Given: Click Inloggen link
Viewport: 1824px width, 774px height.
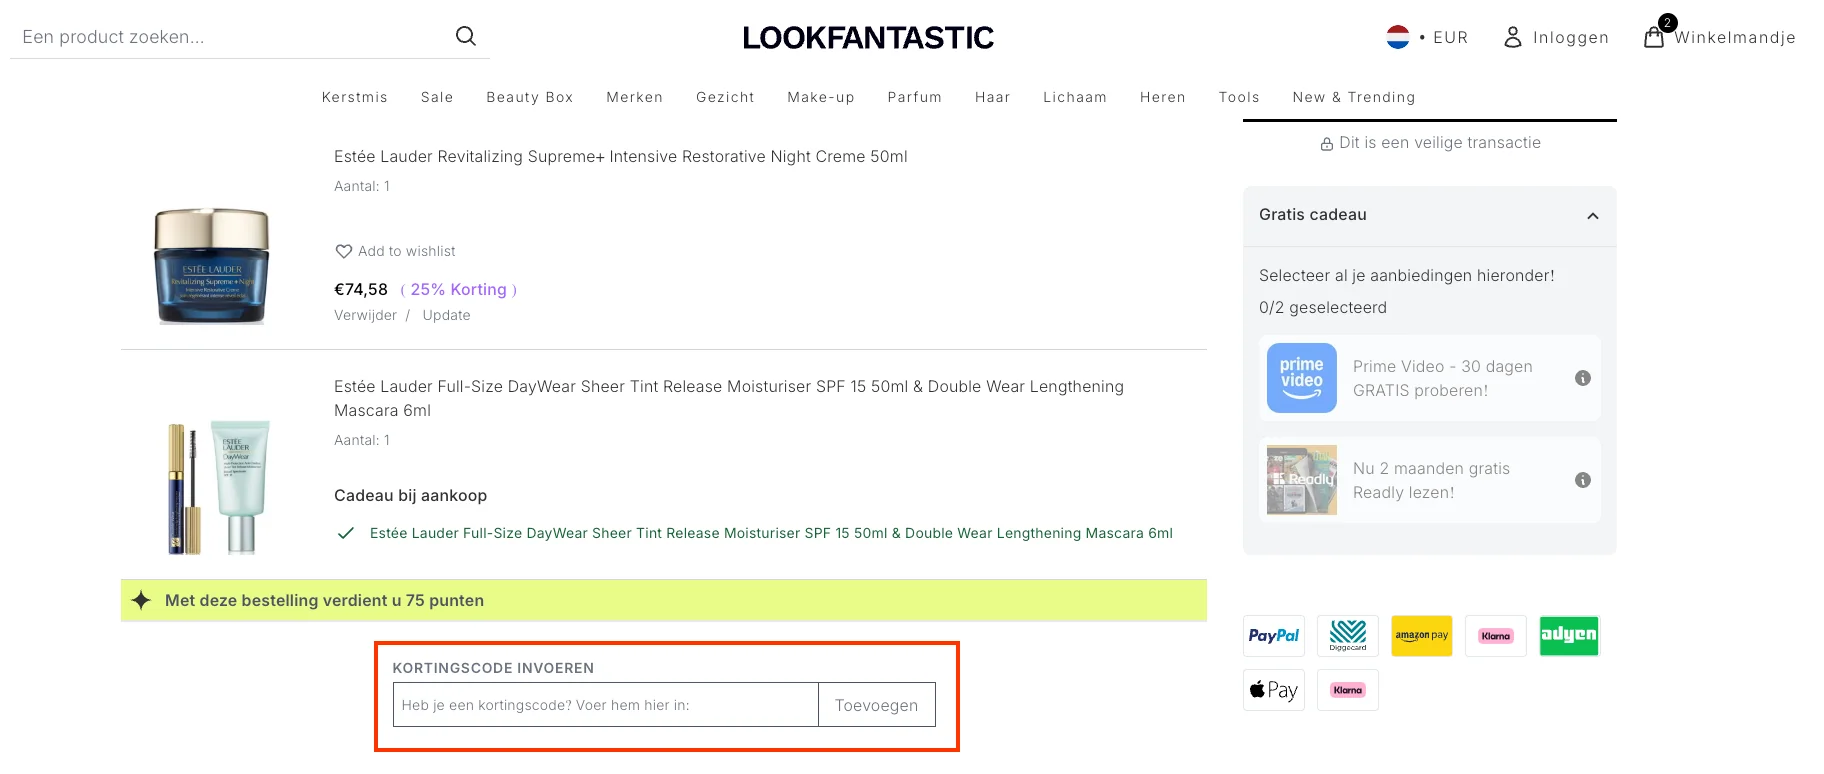Looking at the screenshot, I should tap(1571, 37).
